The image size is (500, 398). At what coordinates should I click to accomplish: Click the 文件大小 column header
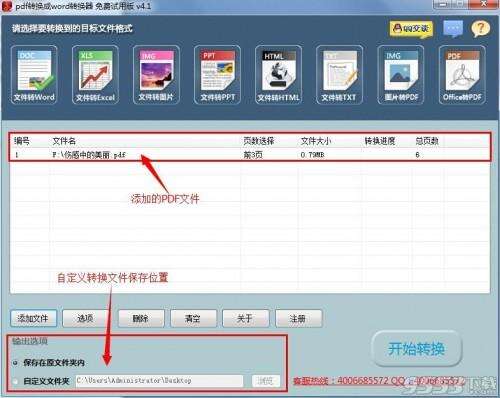(x=316, y=141)
